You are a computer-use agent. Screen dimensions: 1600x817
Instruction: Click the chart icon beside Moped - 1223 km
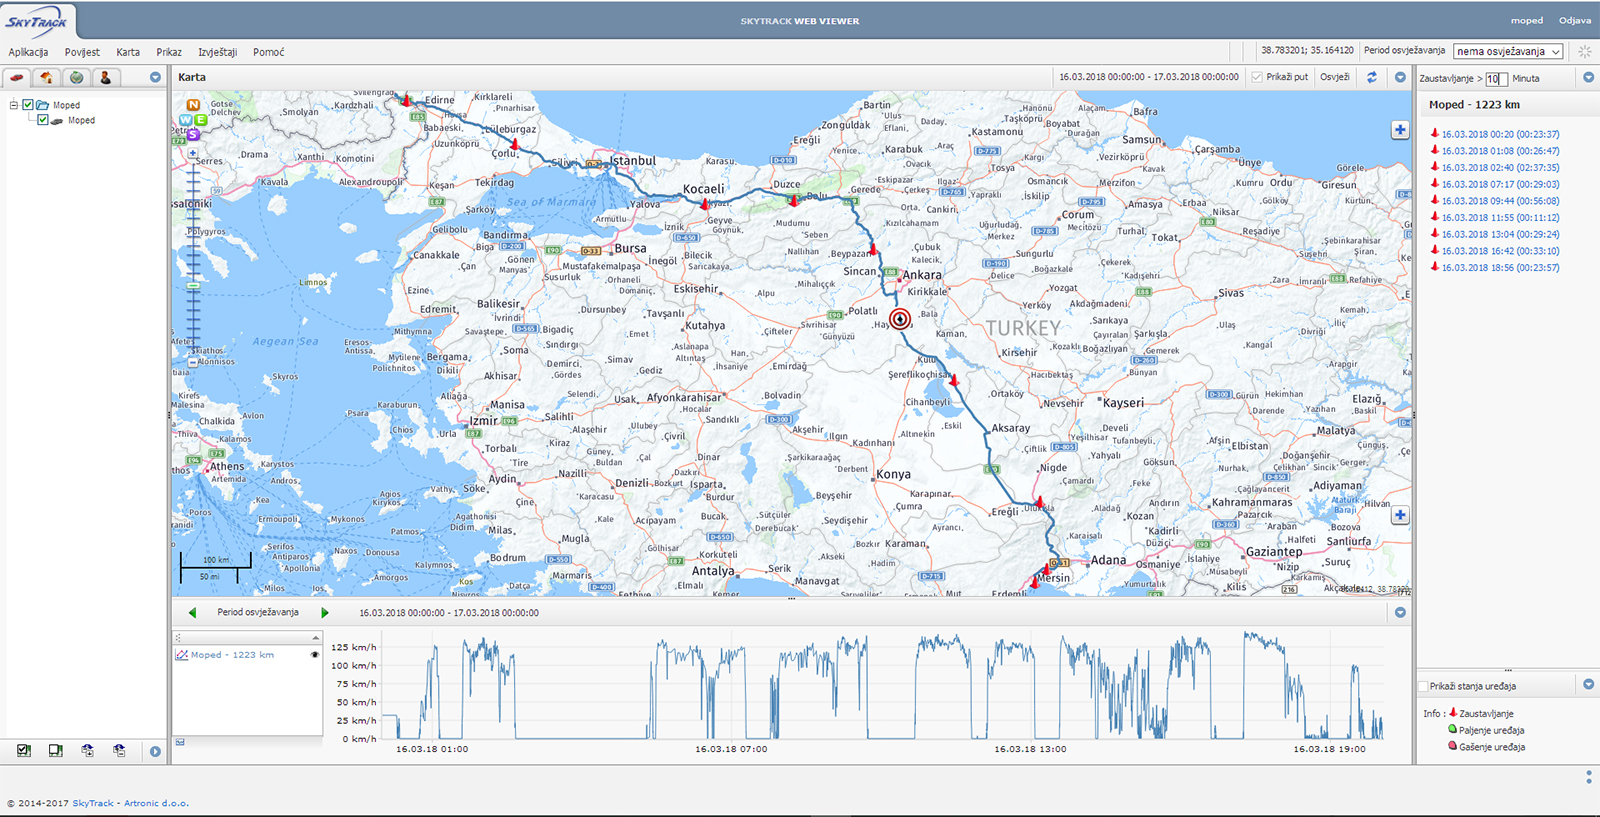pyautogui.click(x=182, y=655)
